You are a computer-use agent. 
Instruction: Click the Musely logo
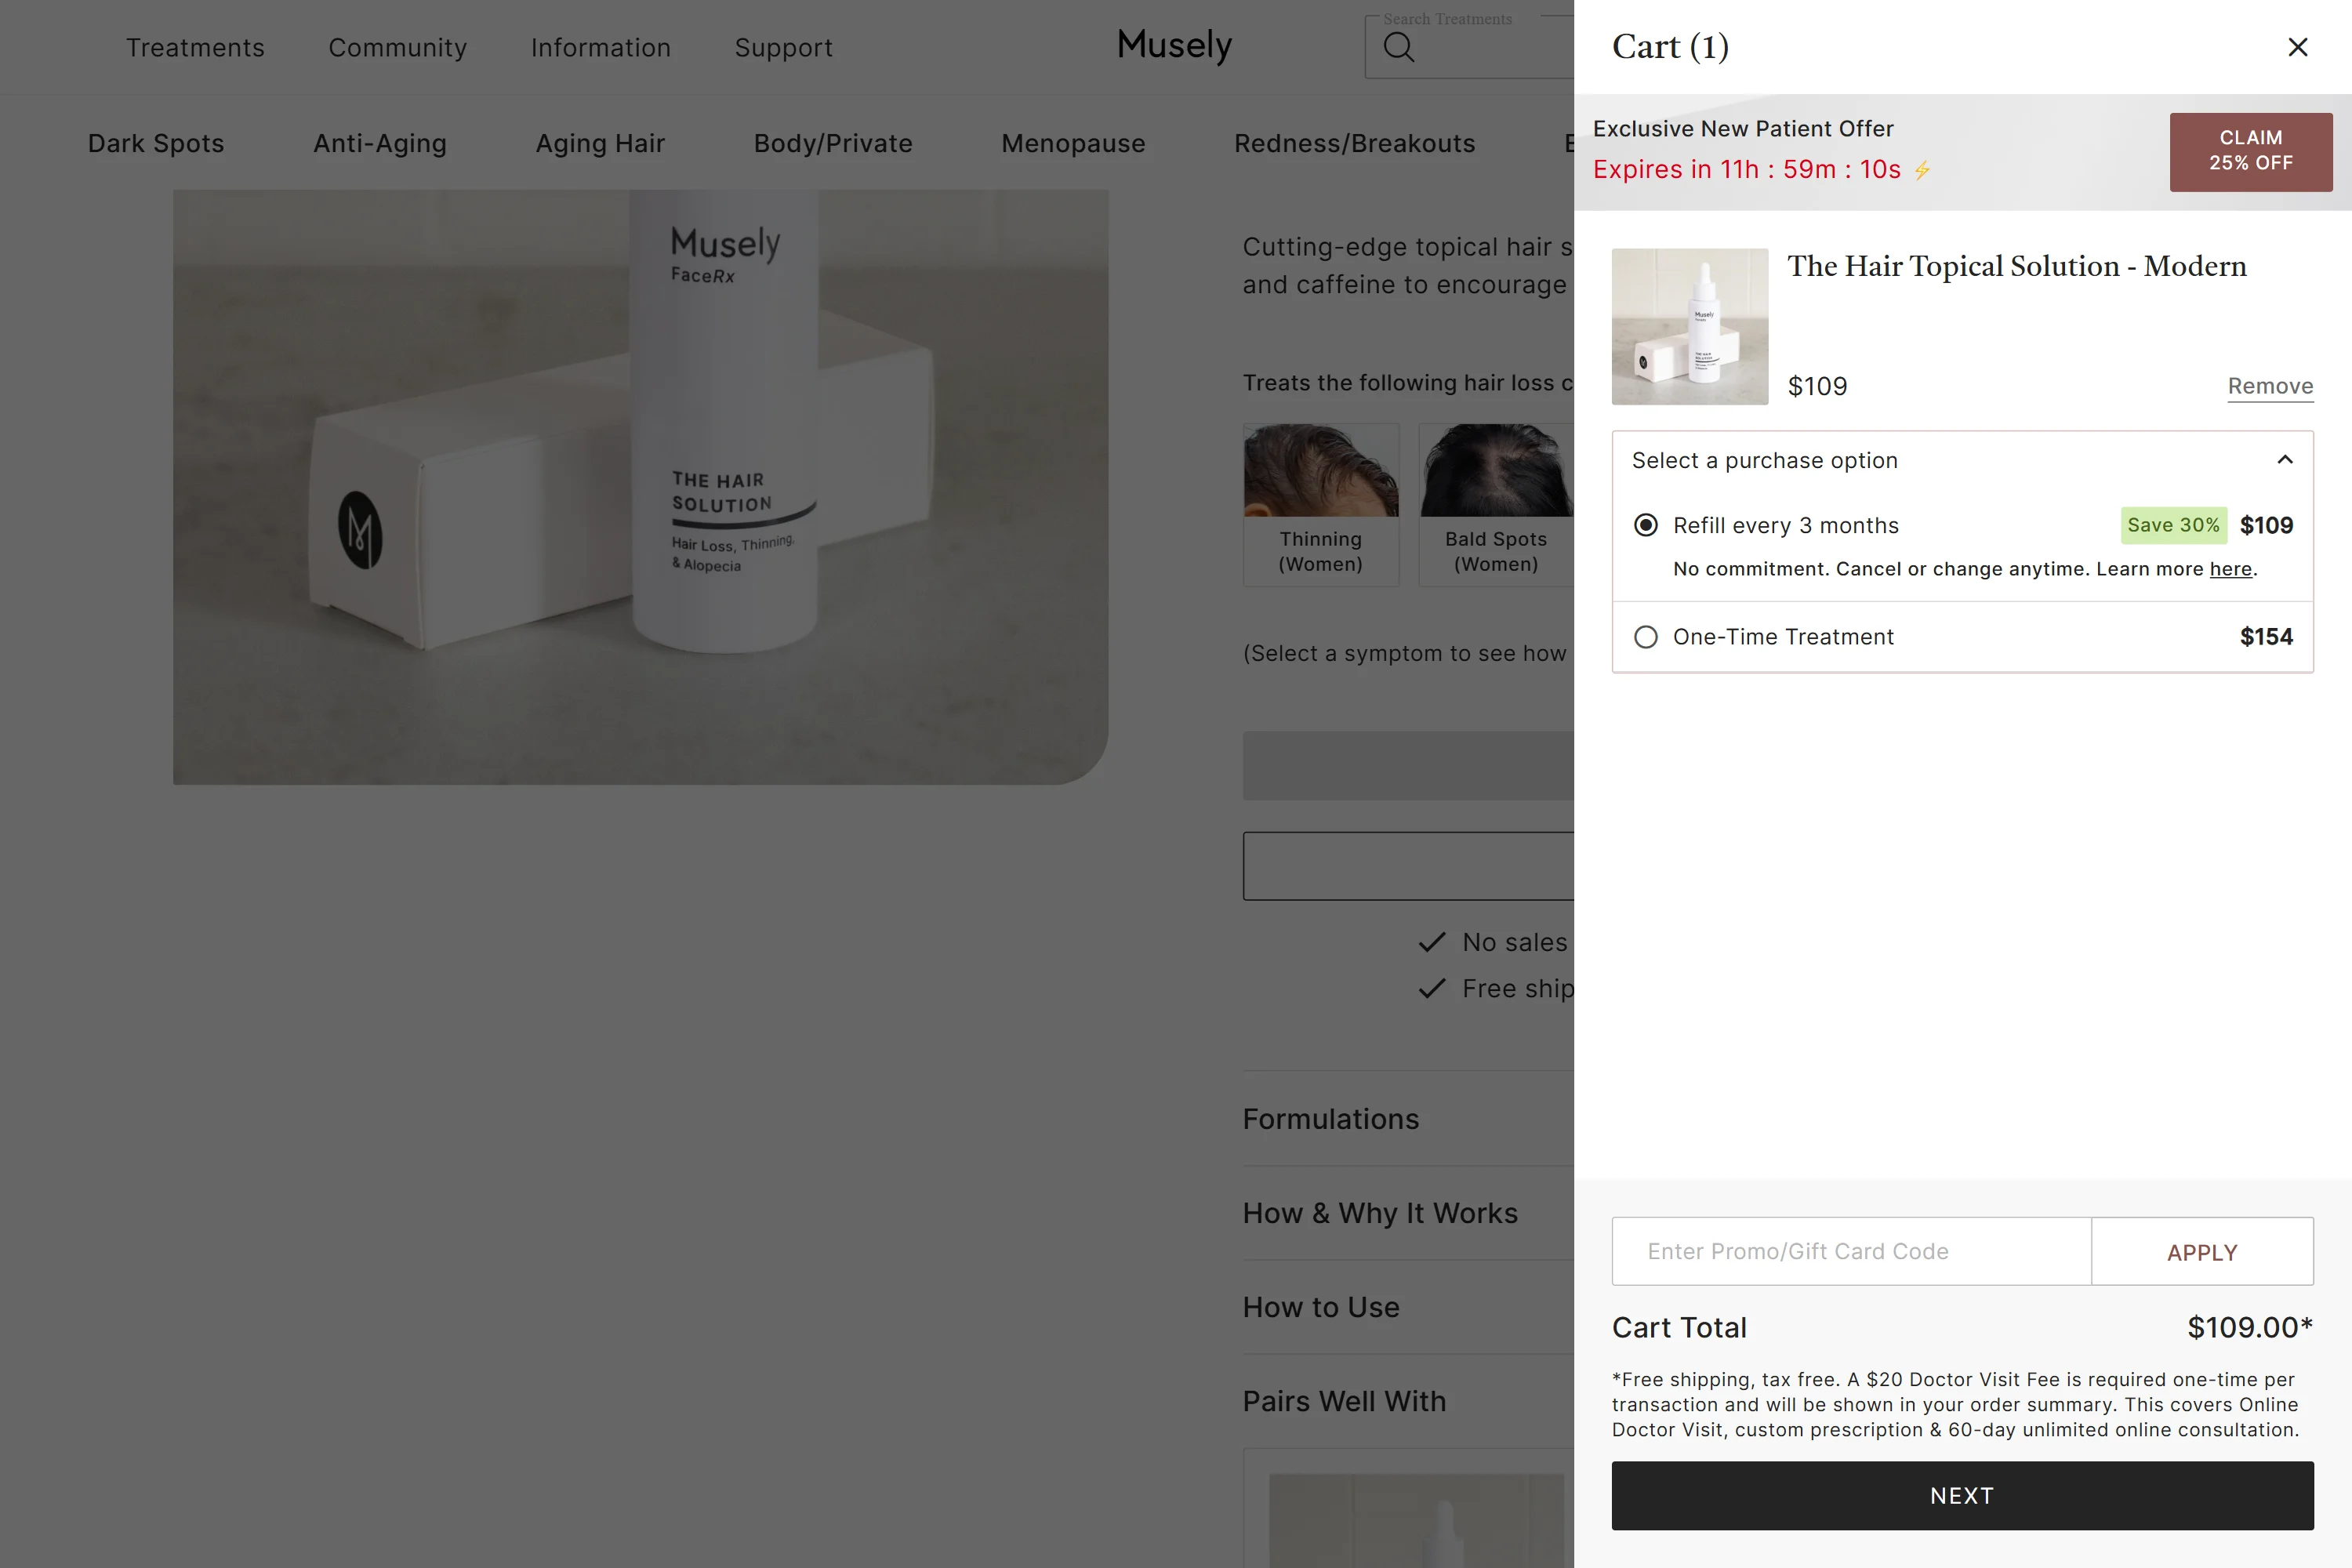[x=1174, y=45]
